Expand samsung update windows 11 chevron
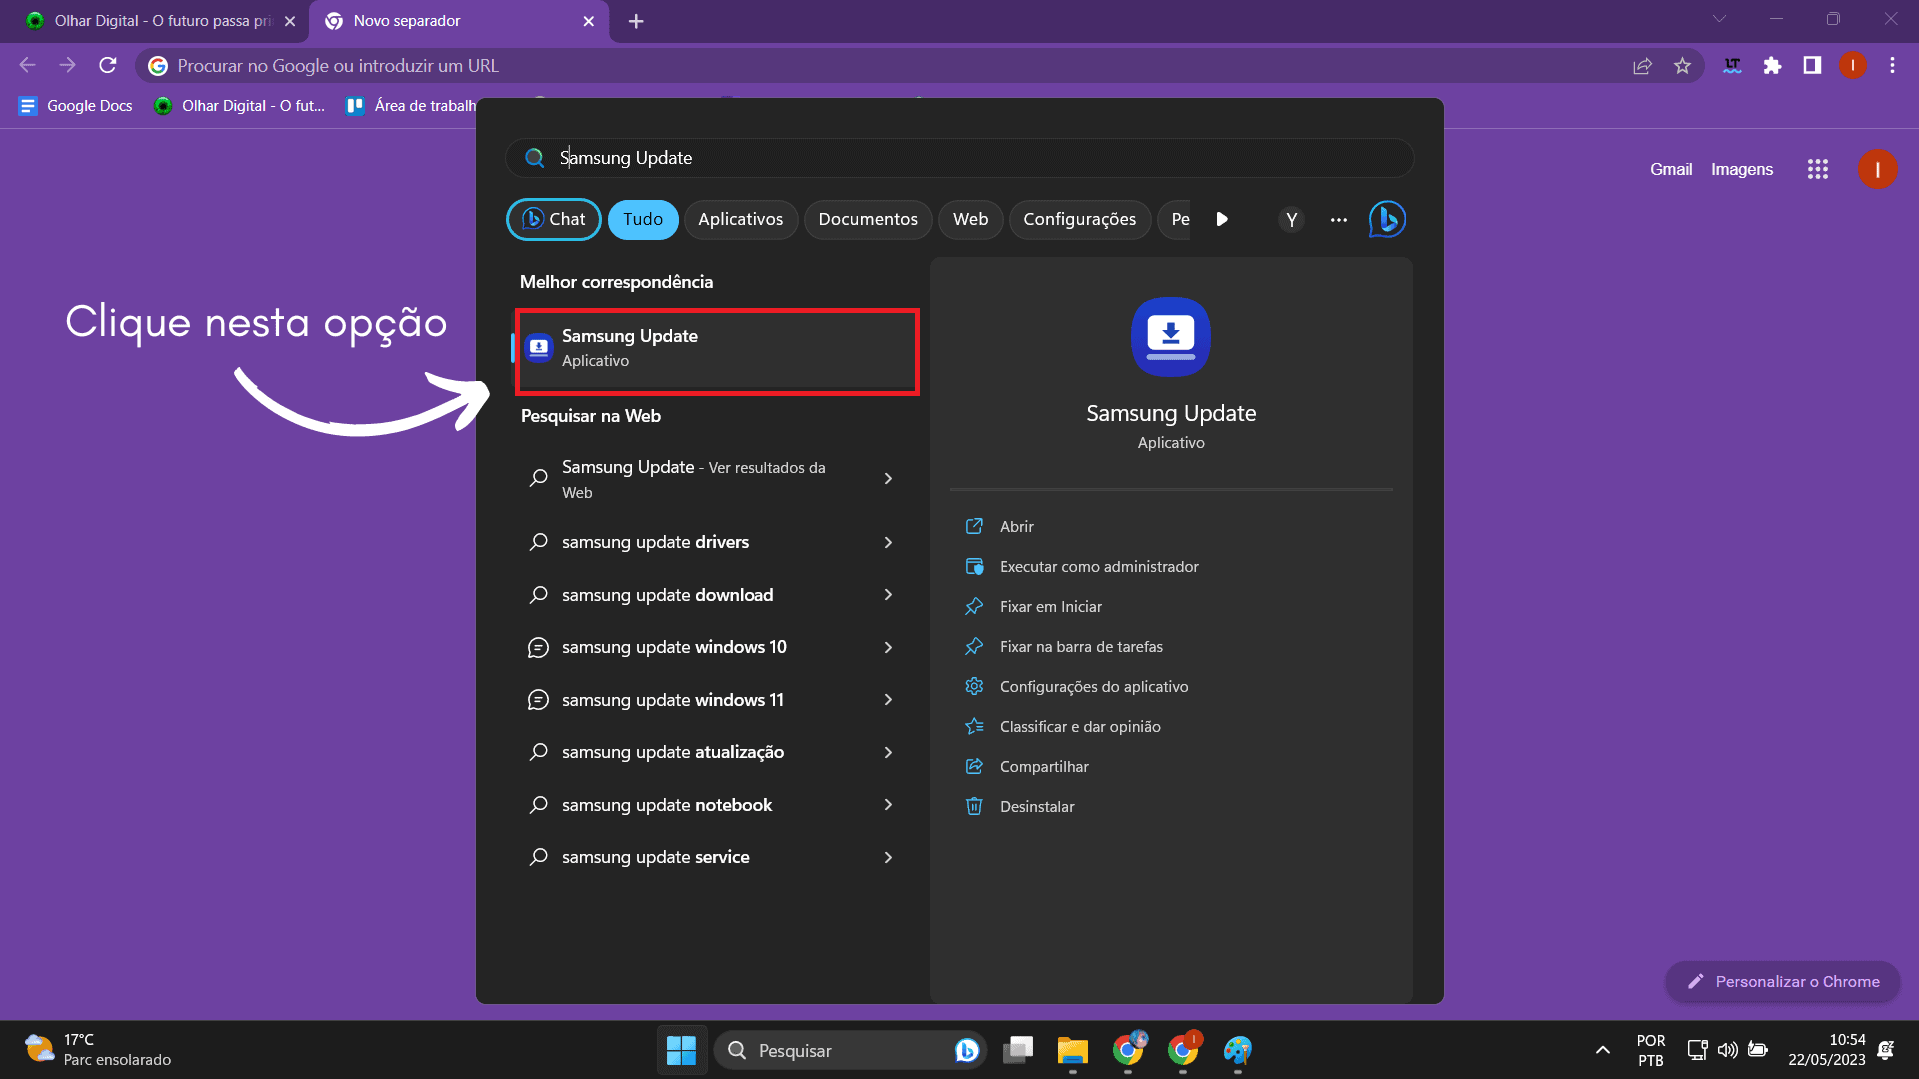The image size is (1919, 1079). [x=888, y=700]
